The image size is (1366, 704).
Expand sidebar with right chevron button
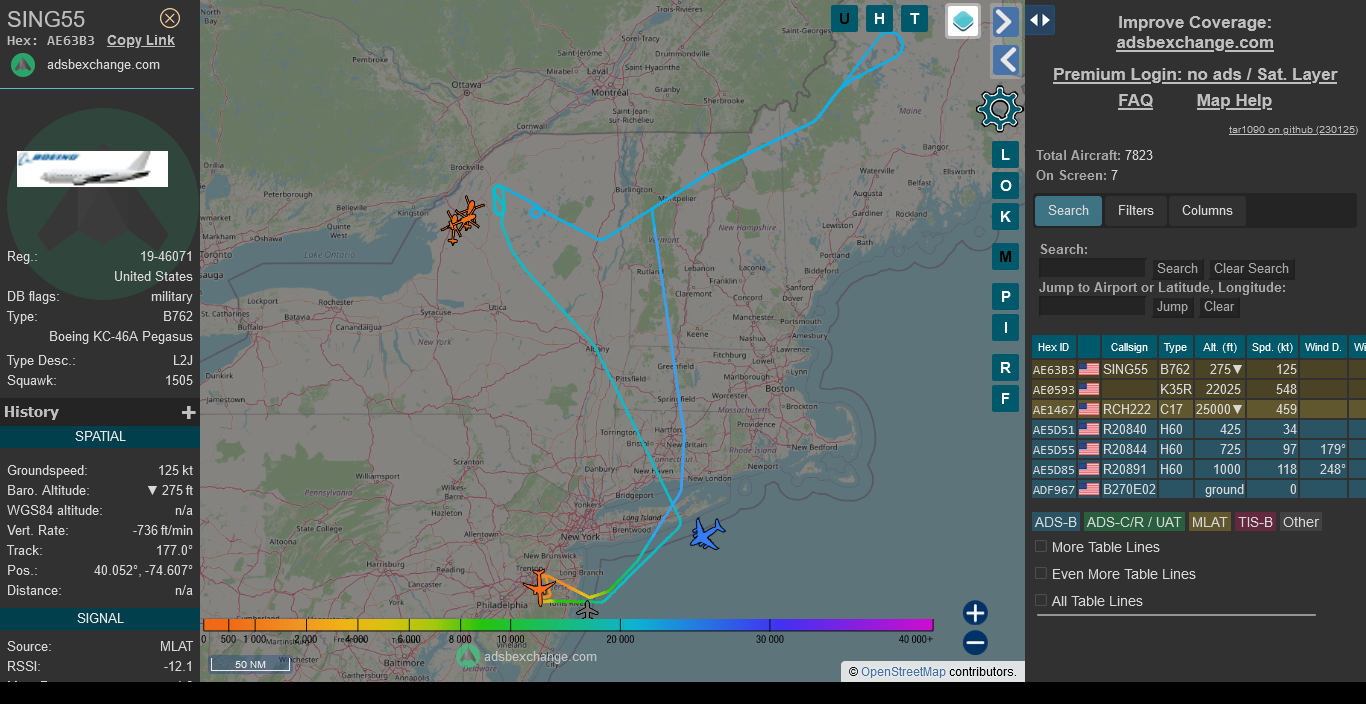click(x=1006, y=21)
